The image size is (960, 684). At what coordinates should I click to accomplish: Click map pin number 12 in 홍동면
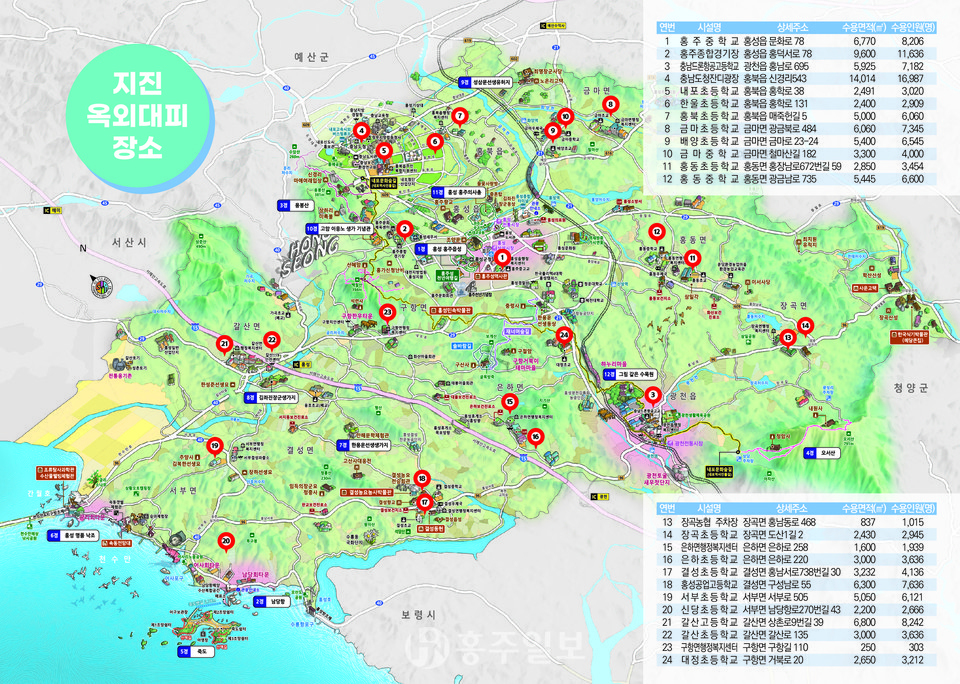[656, 232]
